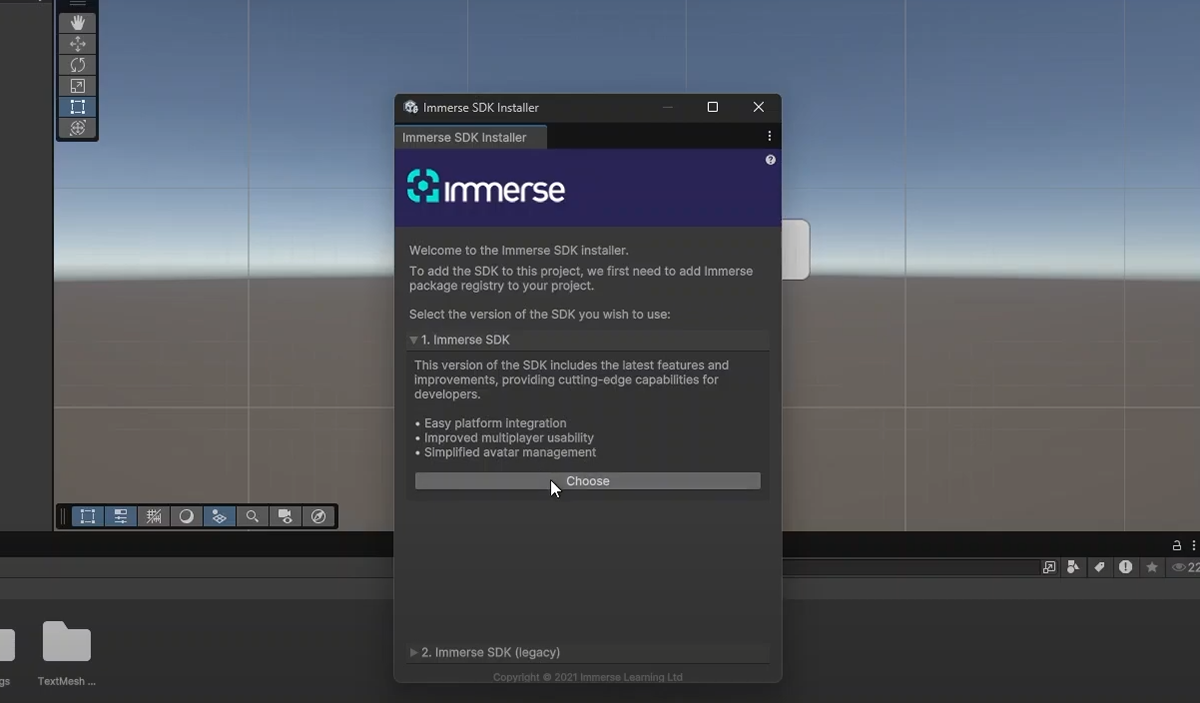Toggle the sliders overlay button in bottom toolbar
The image size is (1200, 703).
click(x=120, y=516)
